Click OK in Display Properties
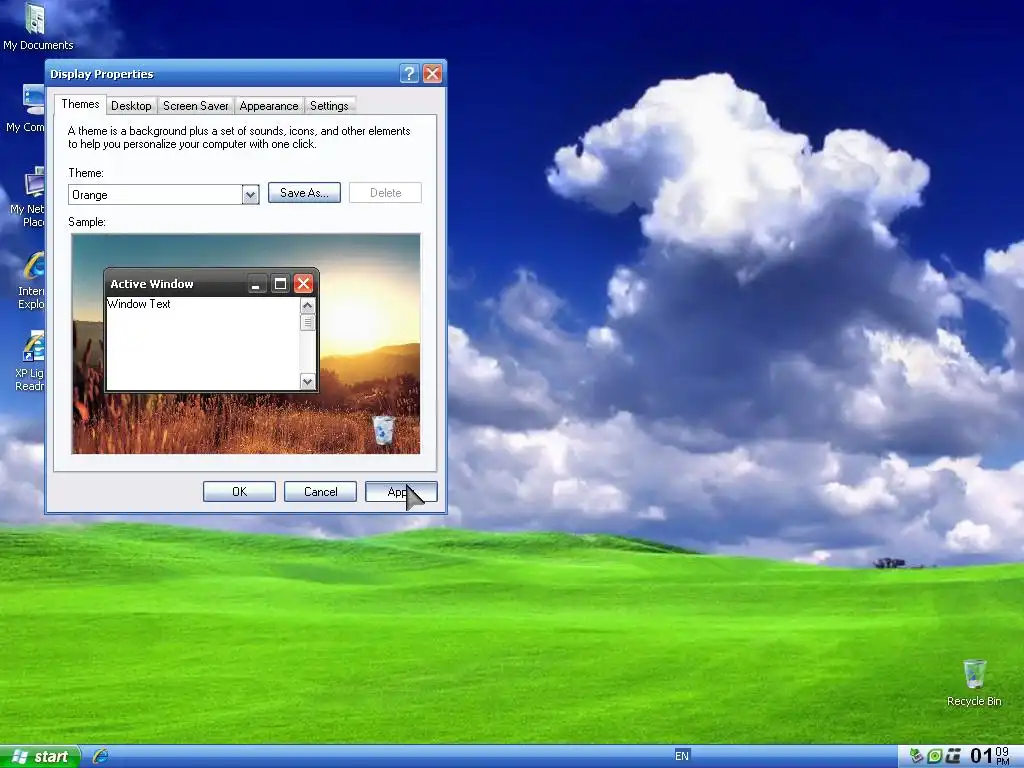 point(239,492)
